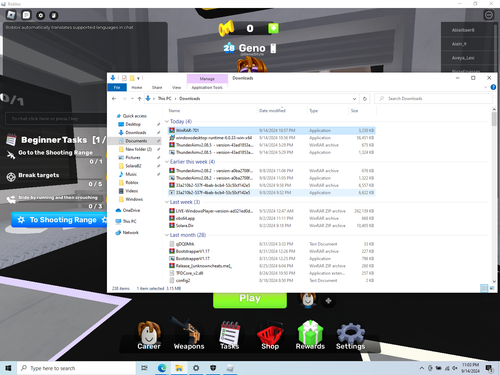Click Type here to search box
The height and width of the screenshot is (375, 500).
coord(77,368)
